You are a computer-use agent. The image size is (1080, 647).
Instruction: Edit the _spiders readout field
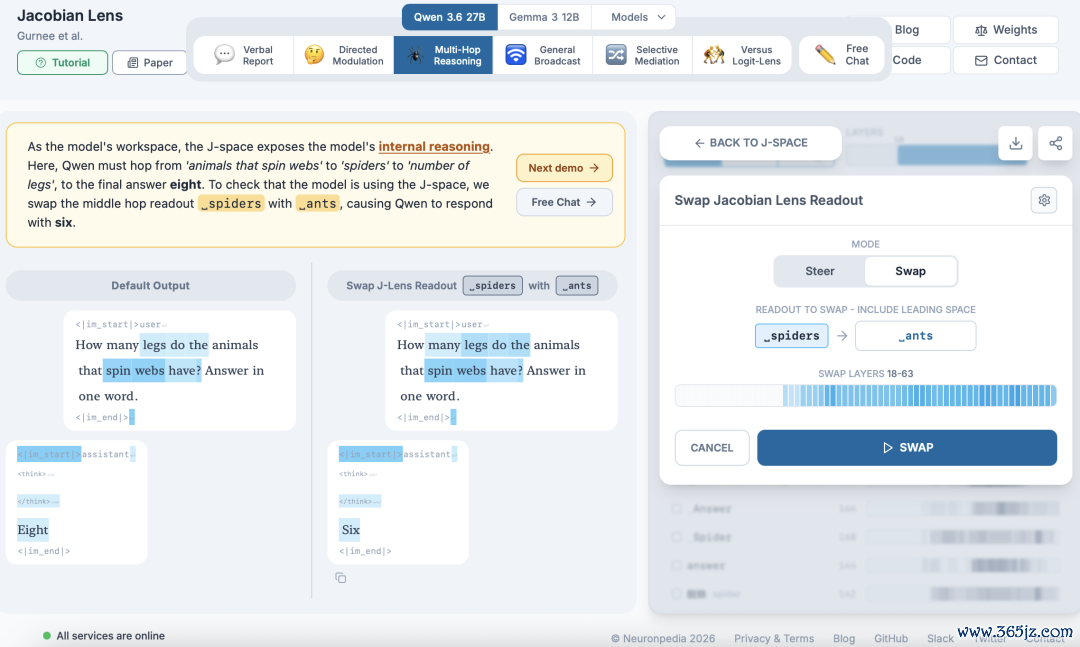791,336
